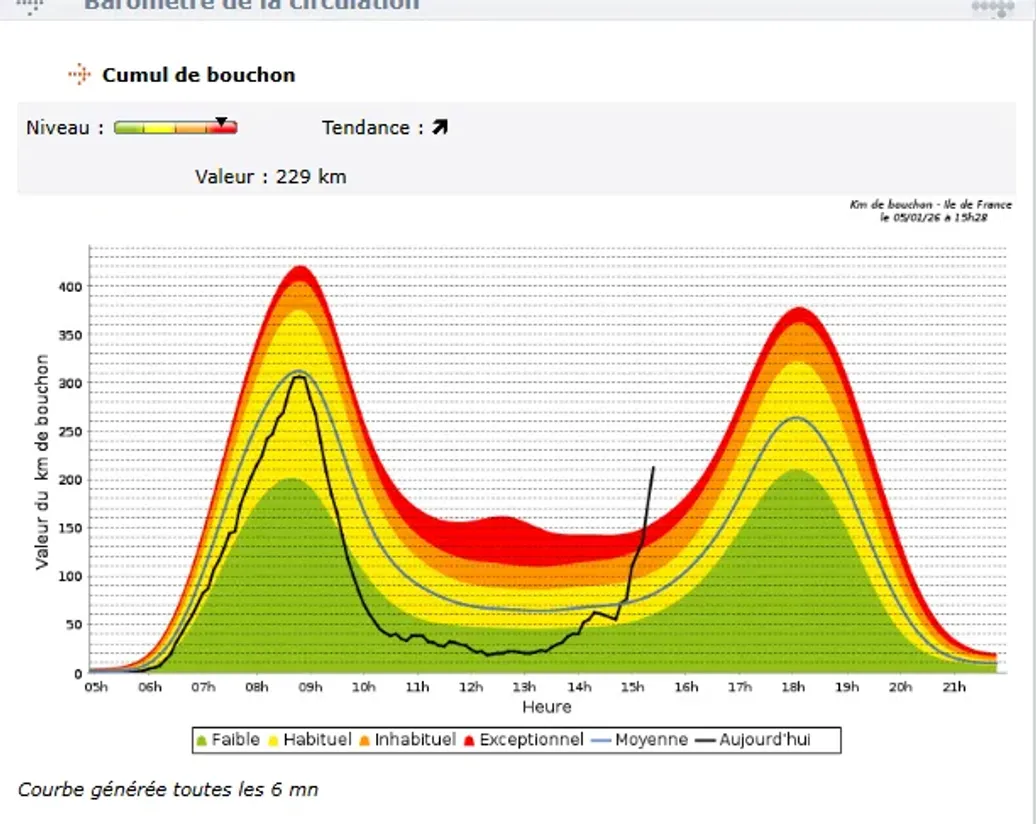Click the Courbe générée toutes les 6 mn note
Viewport: 1036px width, 824px height.
tap(168, 790)
